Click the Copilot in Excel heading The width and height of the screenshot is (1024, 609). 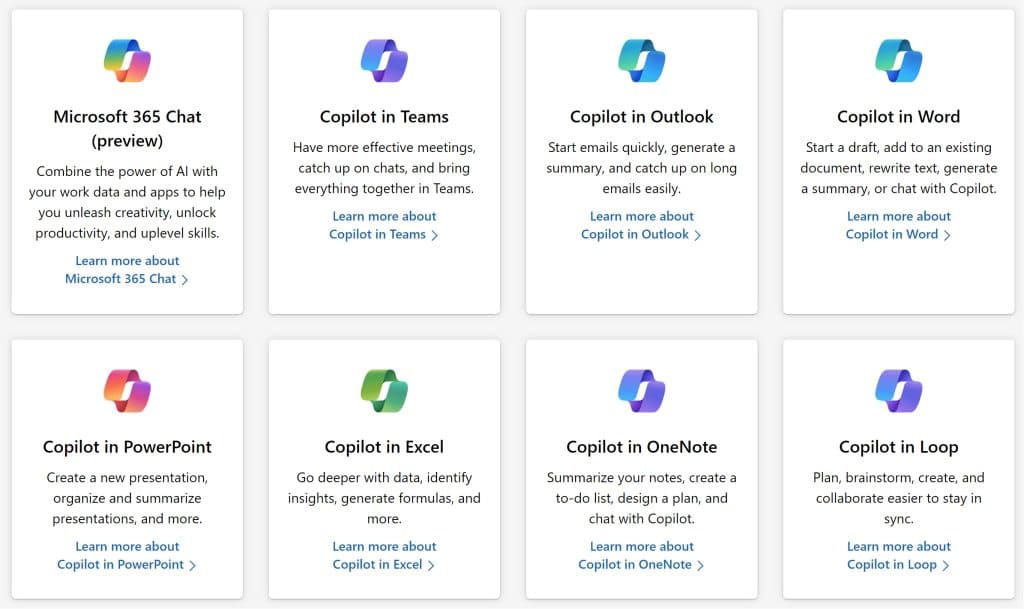point(384,447)
